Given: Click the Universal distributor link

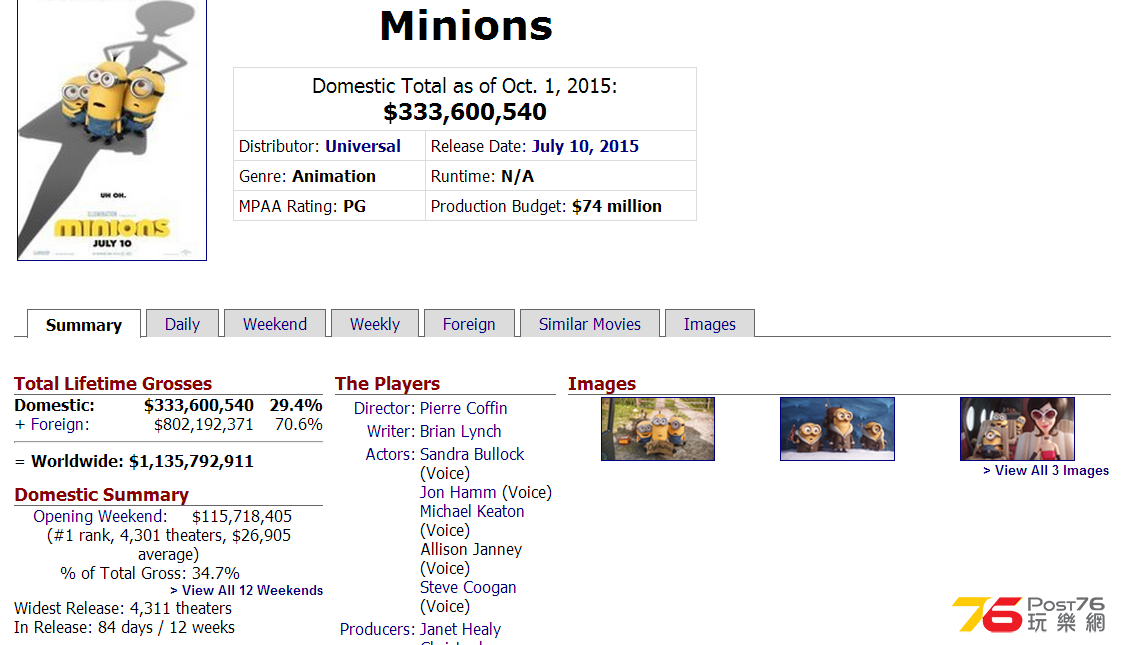Looking at the screenshot, I should (x=363, y=146).
